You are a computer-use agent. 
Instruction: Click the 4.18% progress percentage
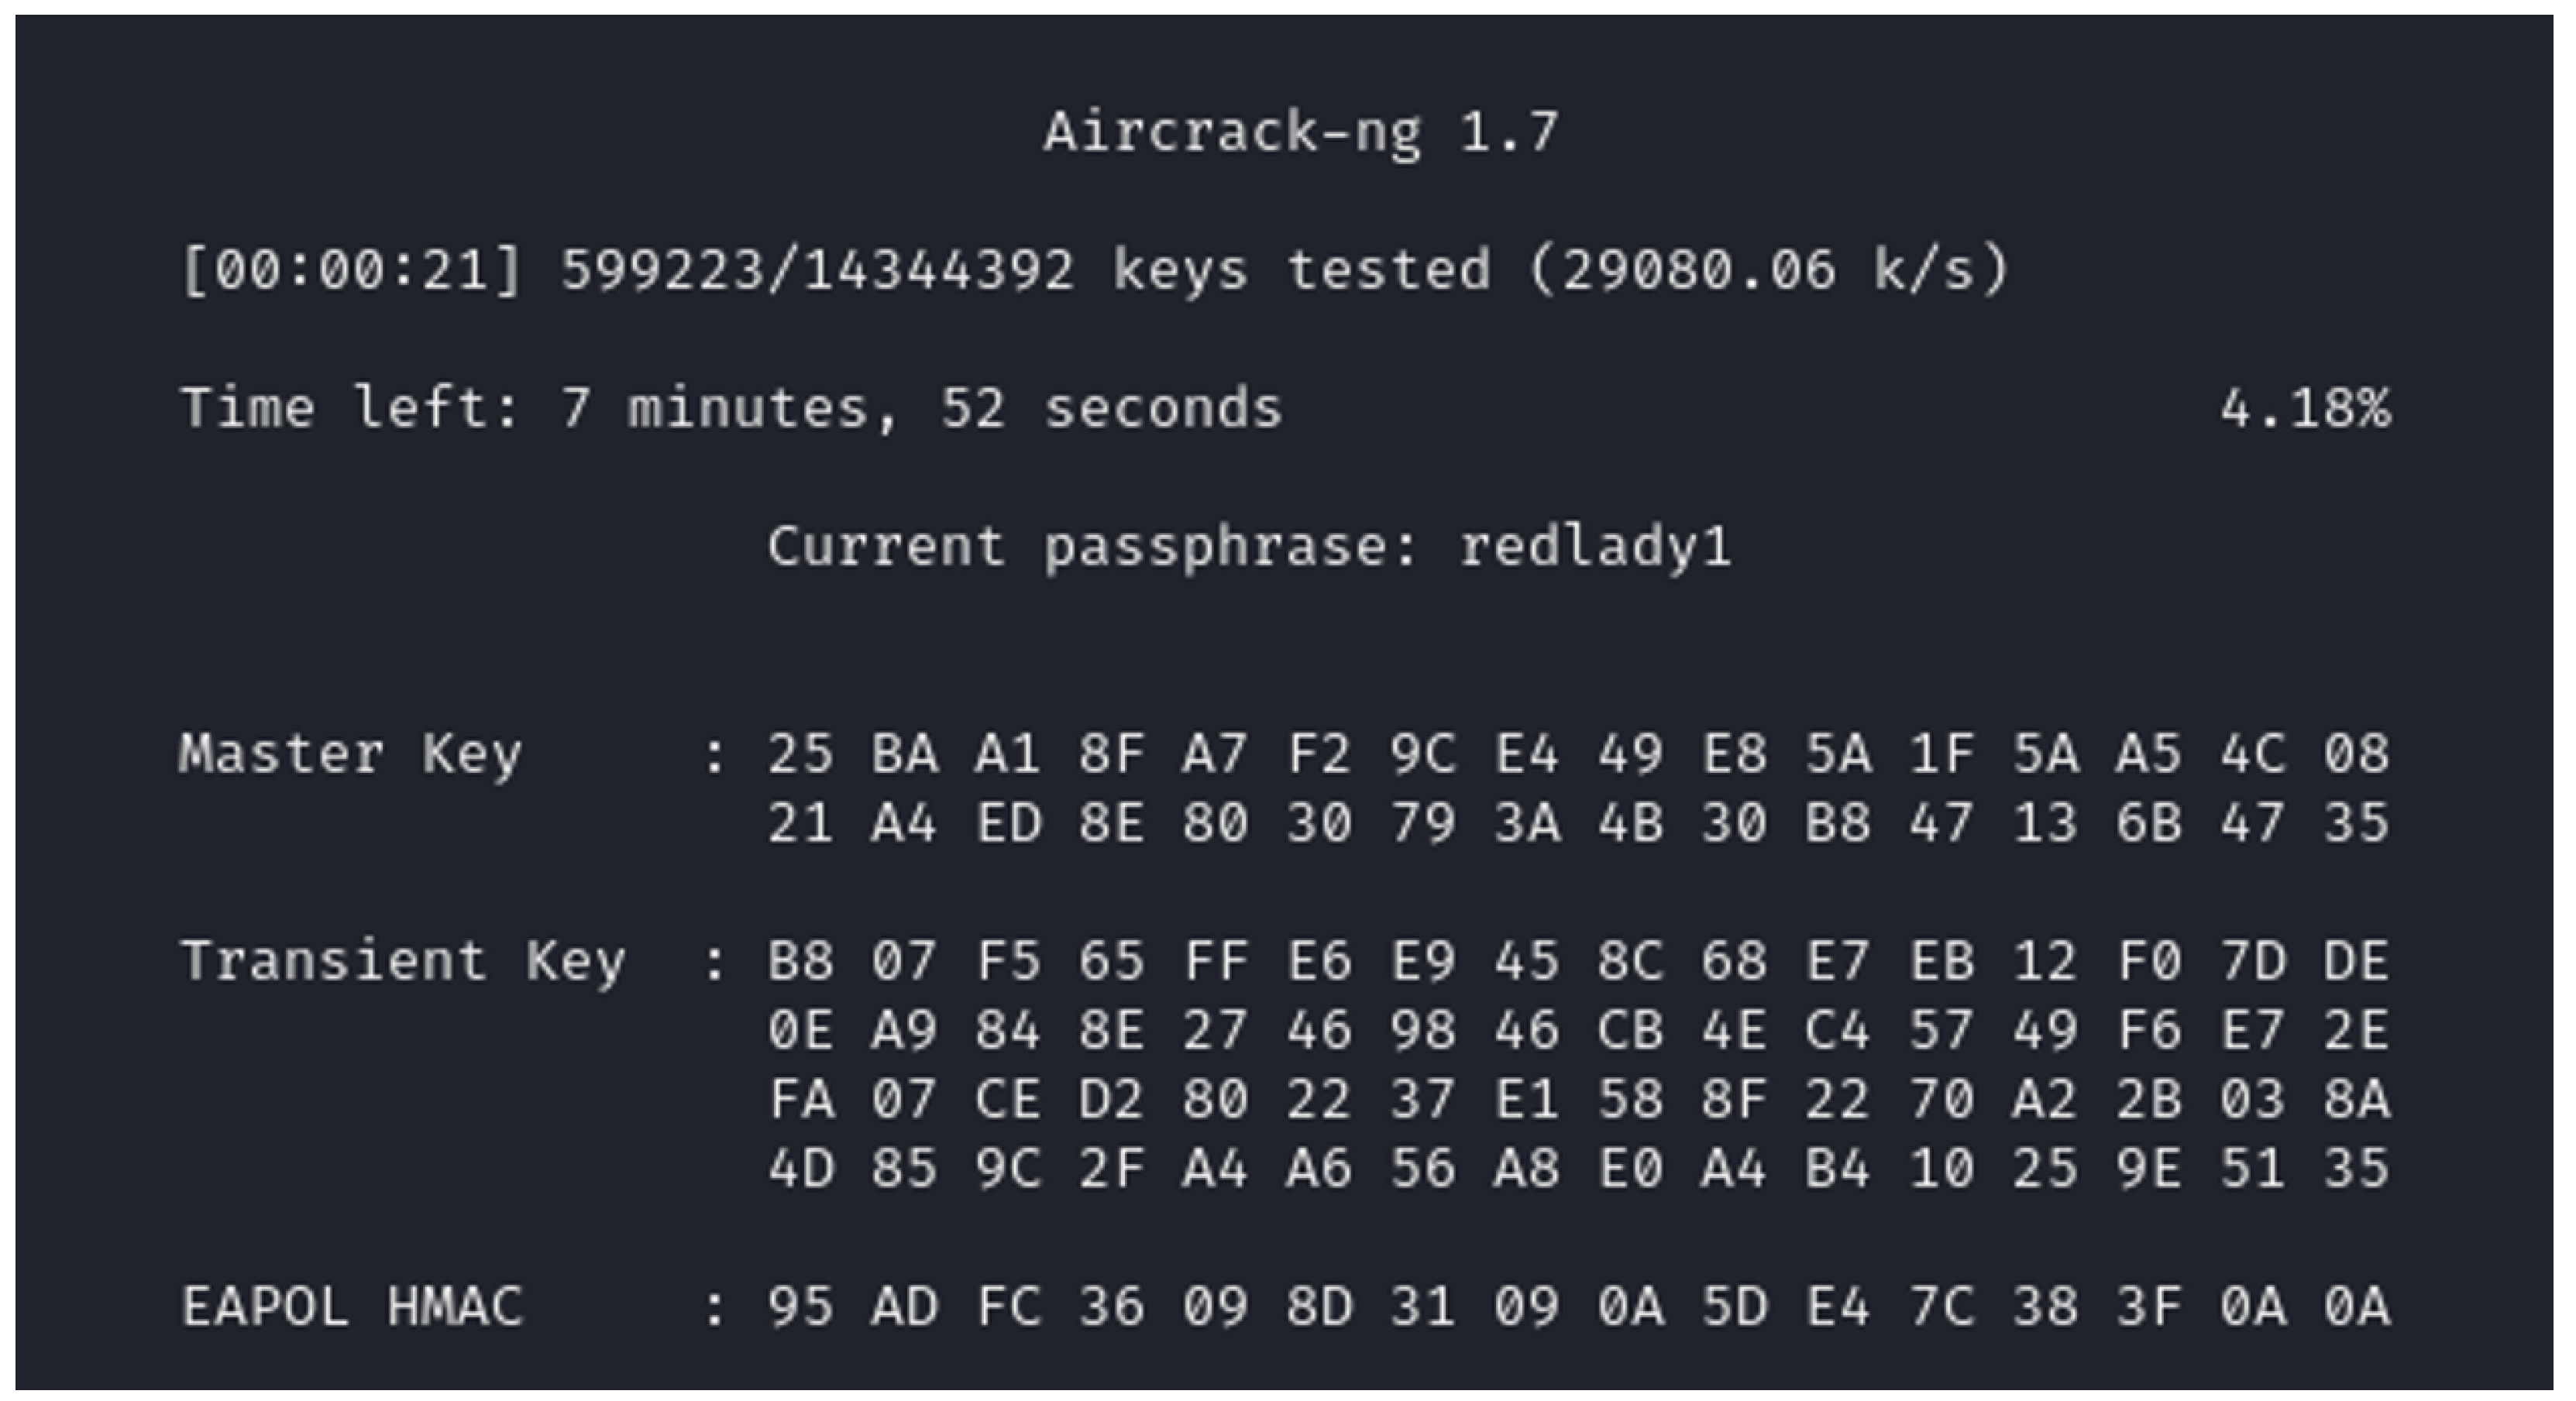pos(2305,408)
